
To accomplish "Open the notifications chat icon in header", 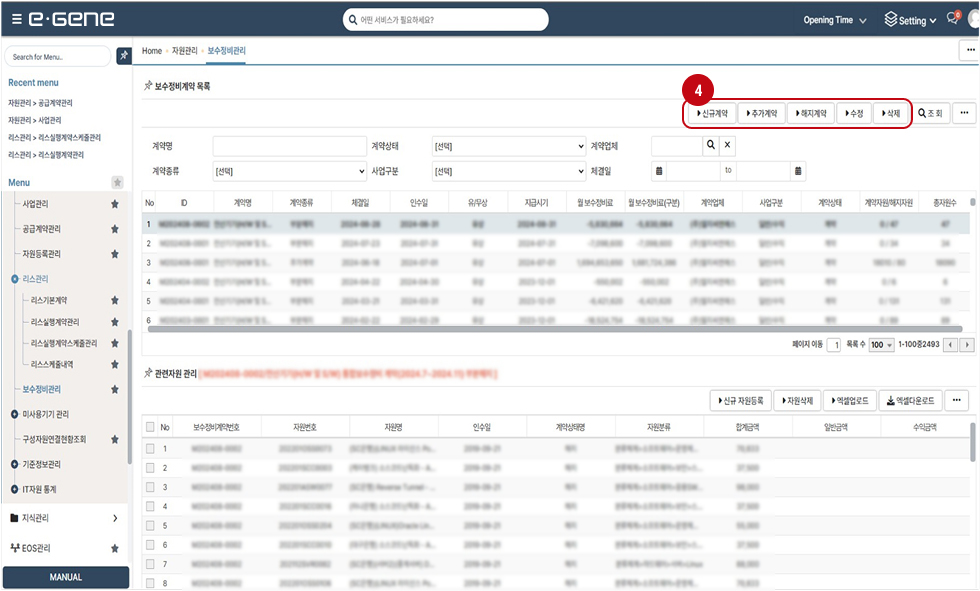I will point(953,20).
